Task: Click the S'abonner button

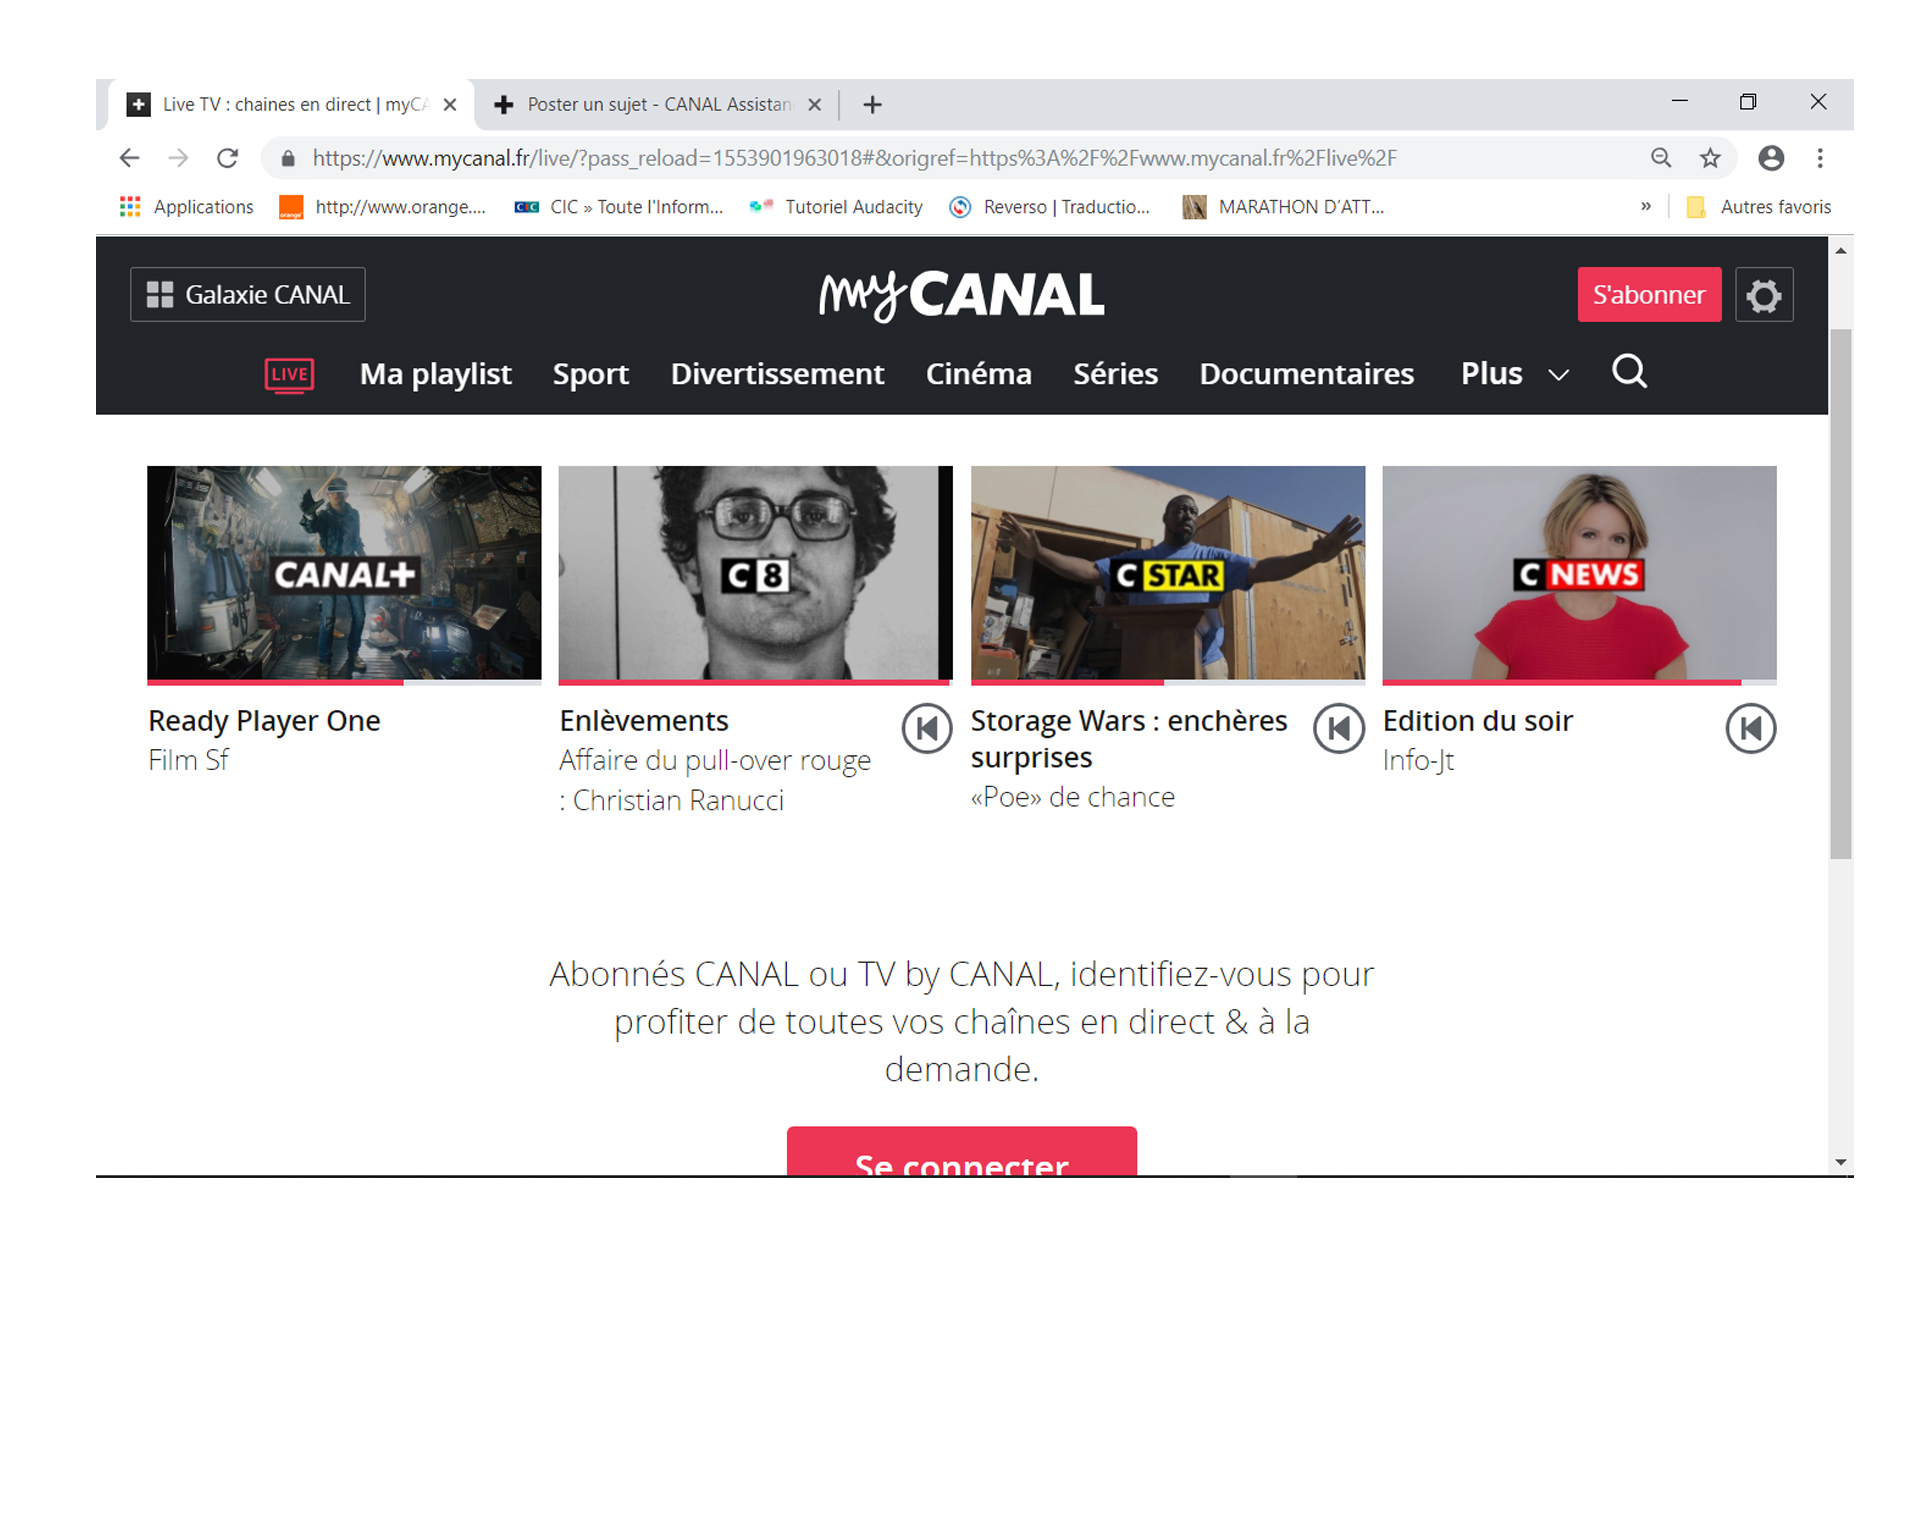Action: click(x=1648, y=295)
